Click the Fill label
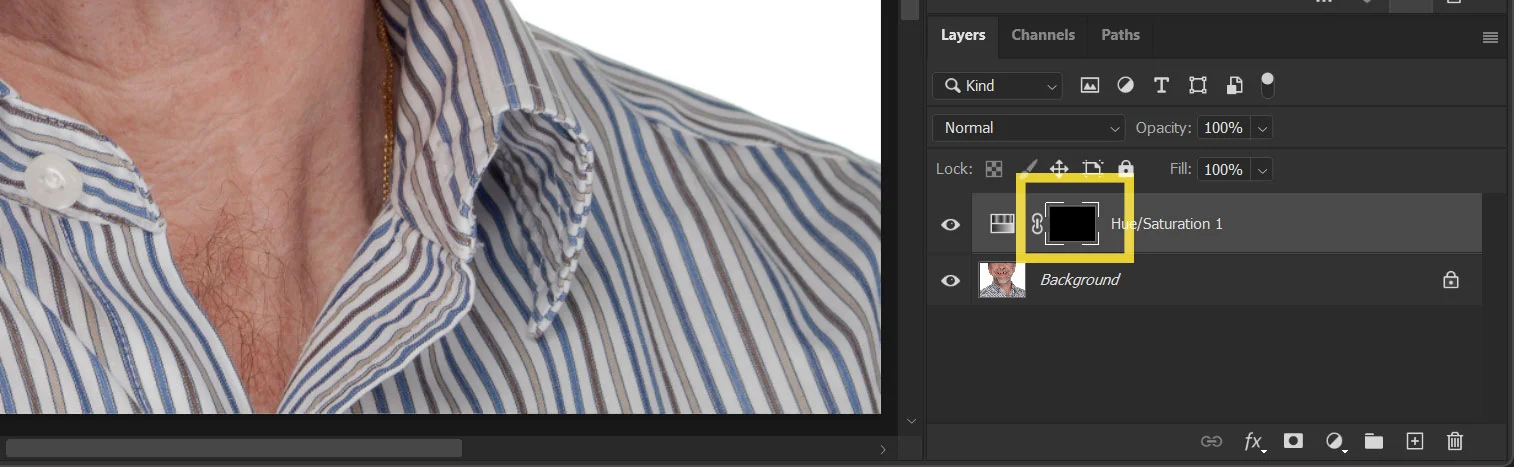This screenshot has height=467, width=1514. (x=1181, y=170)
